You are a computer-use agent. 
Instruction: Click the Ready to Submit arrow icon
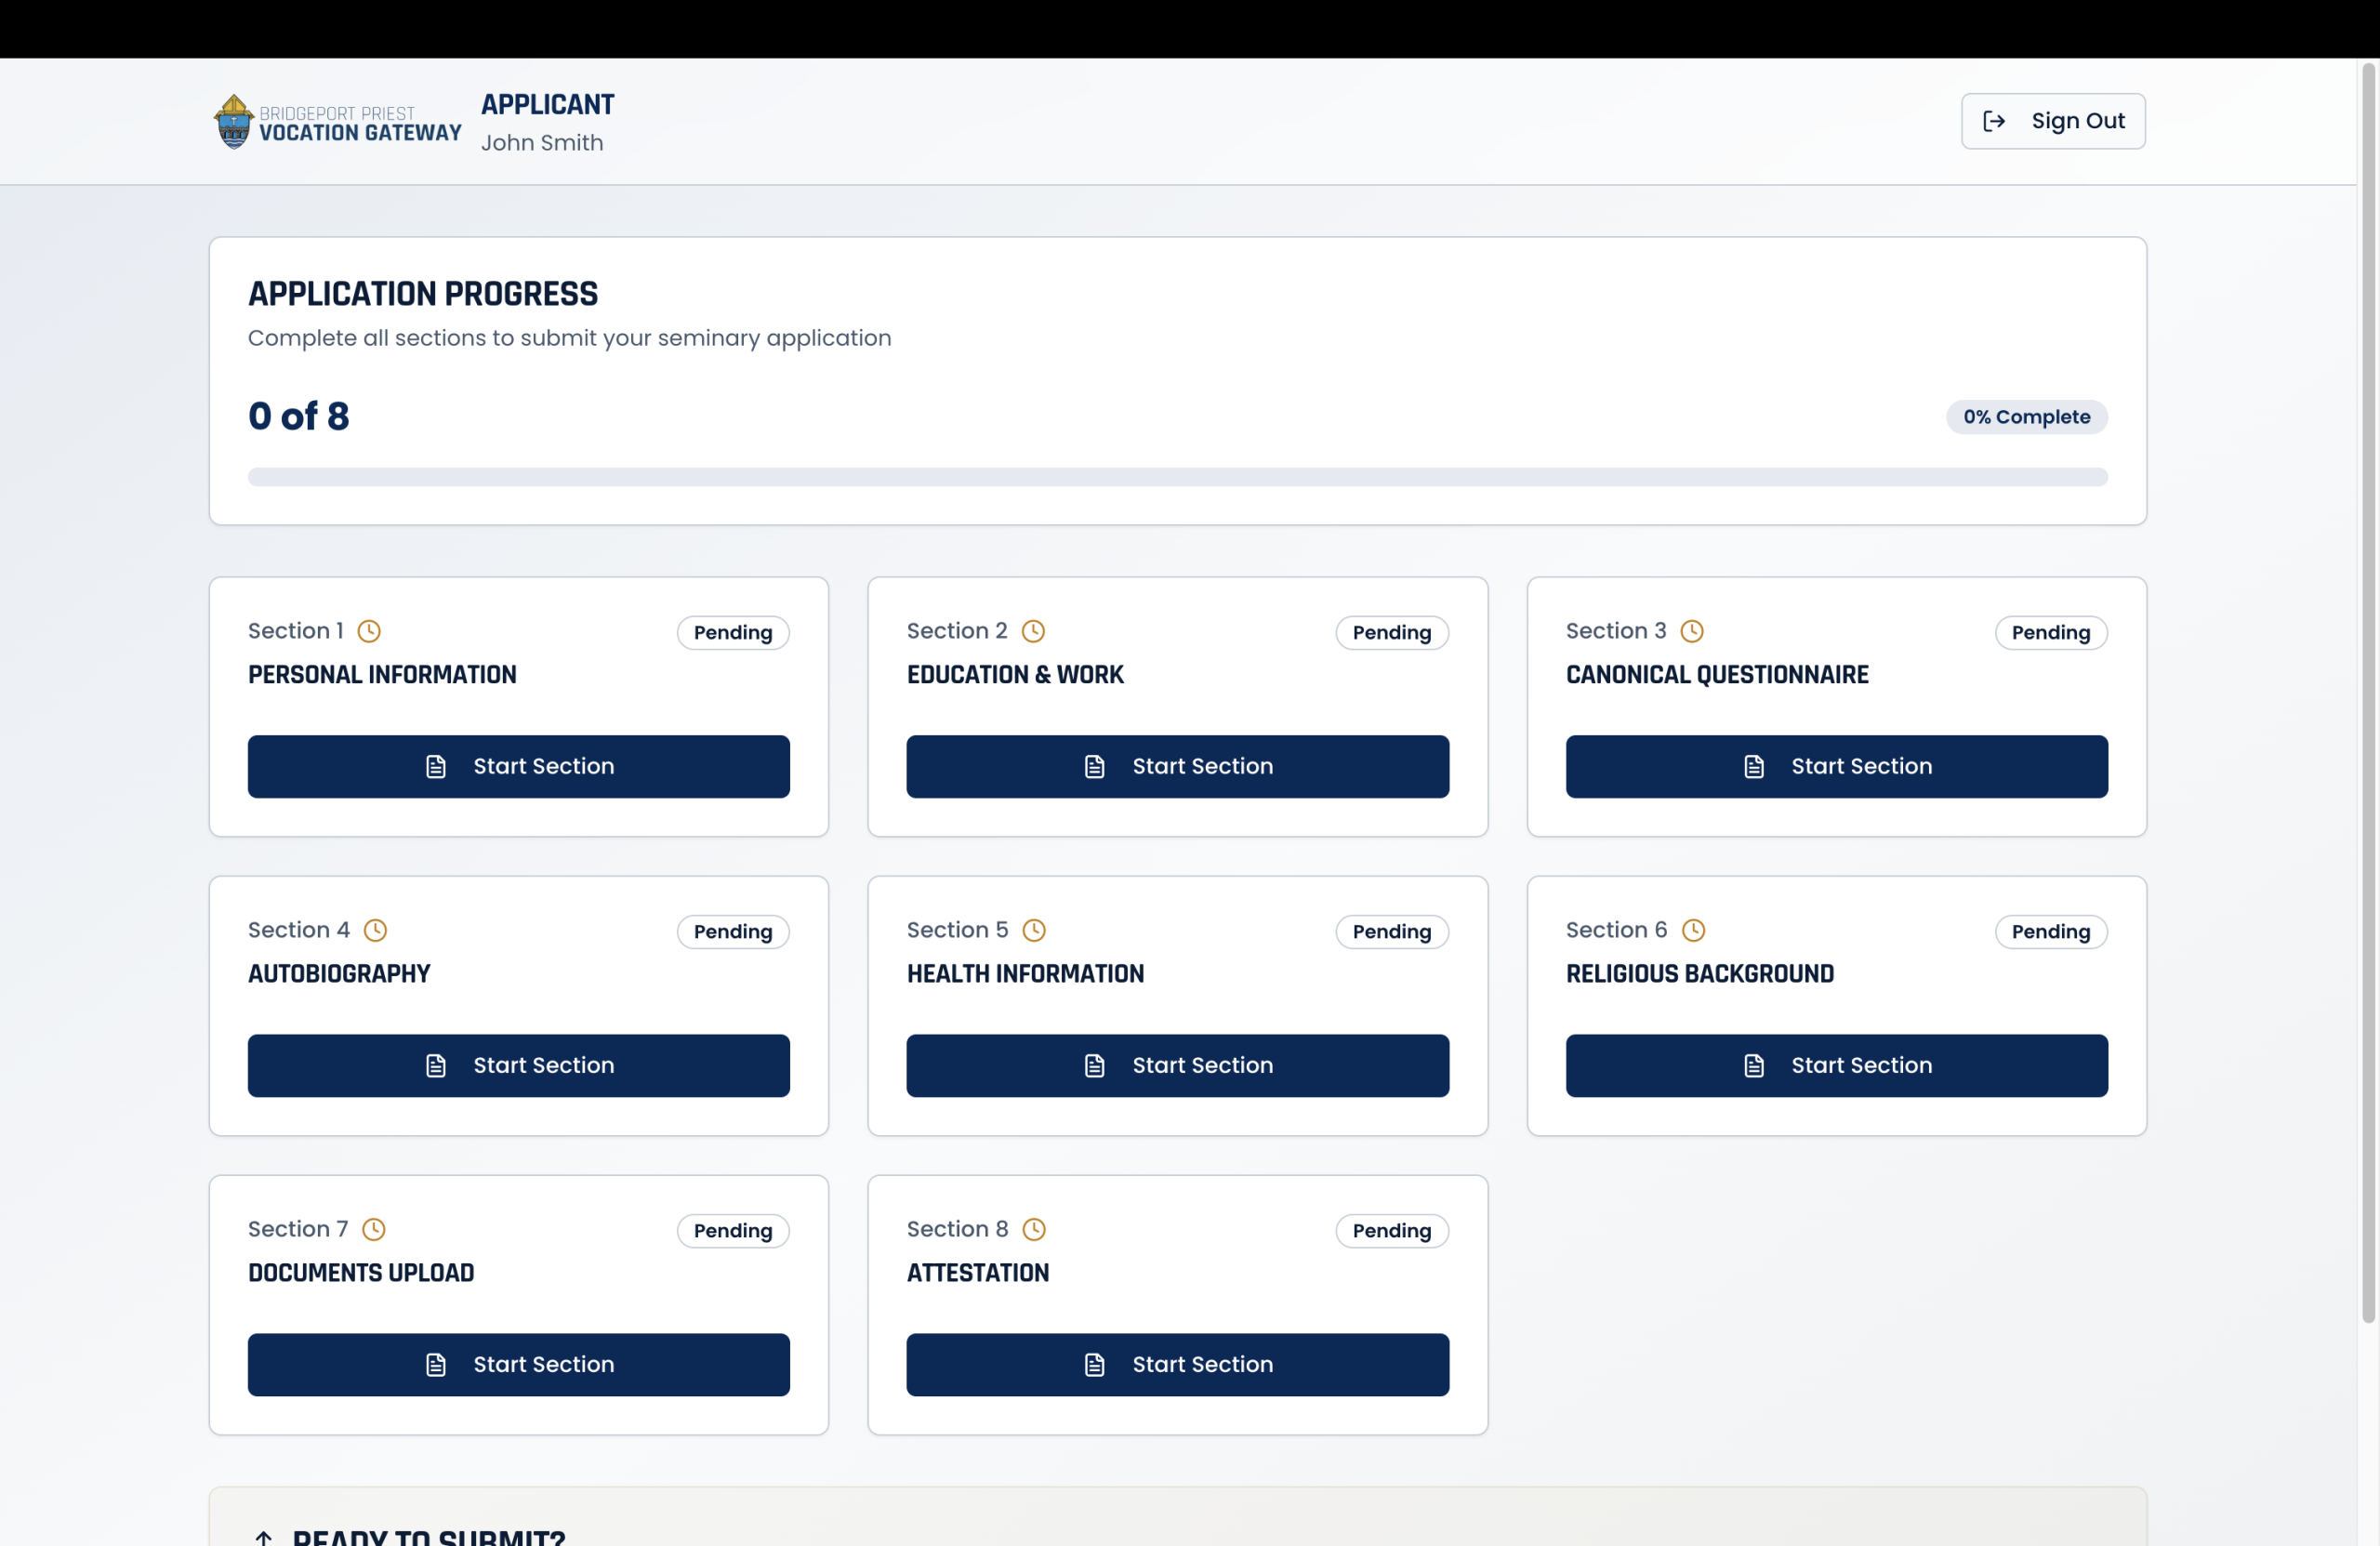[x=263, y=1537]
